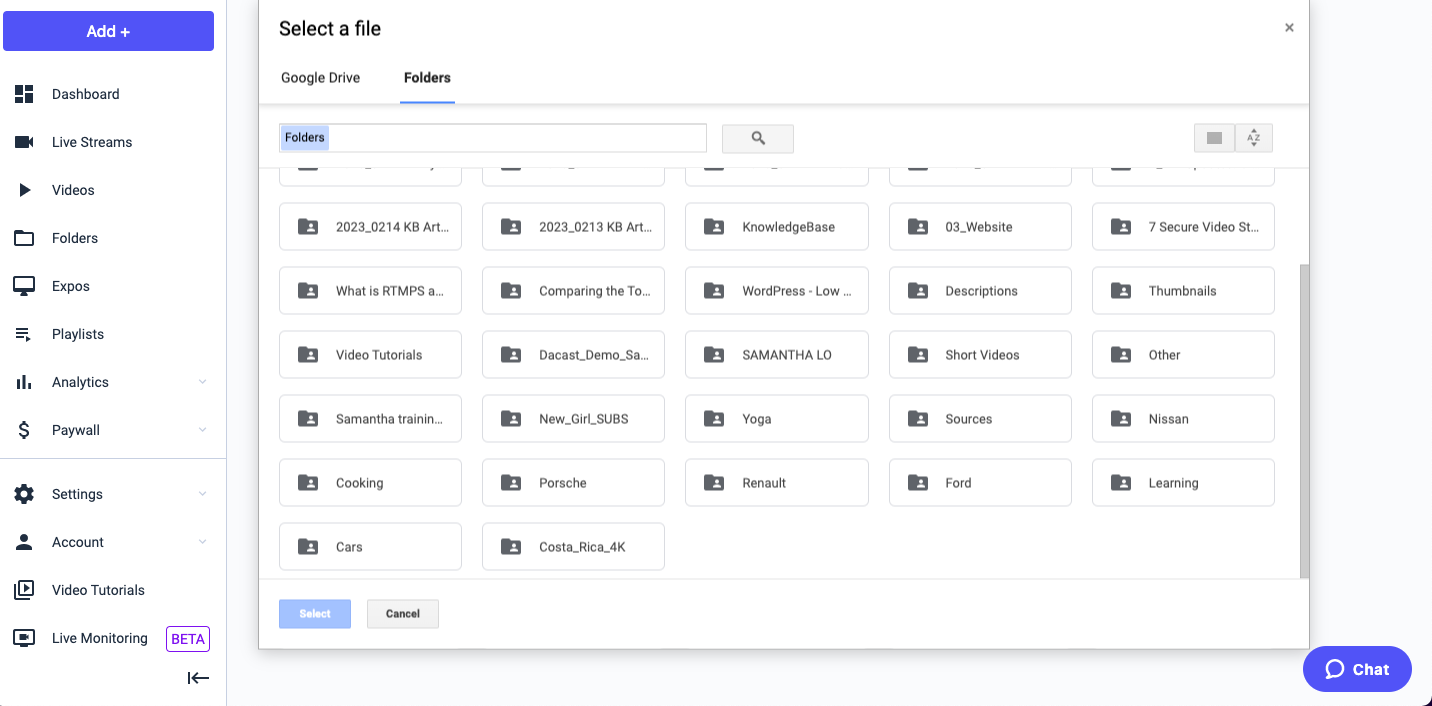Select the KnowledgeBase folder
The height and width of the screenshot is (706, 1432).
tap(777, 227)
